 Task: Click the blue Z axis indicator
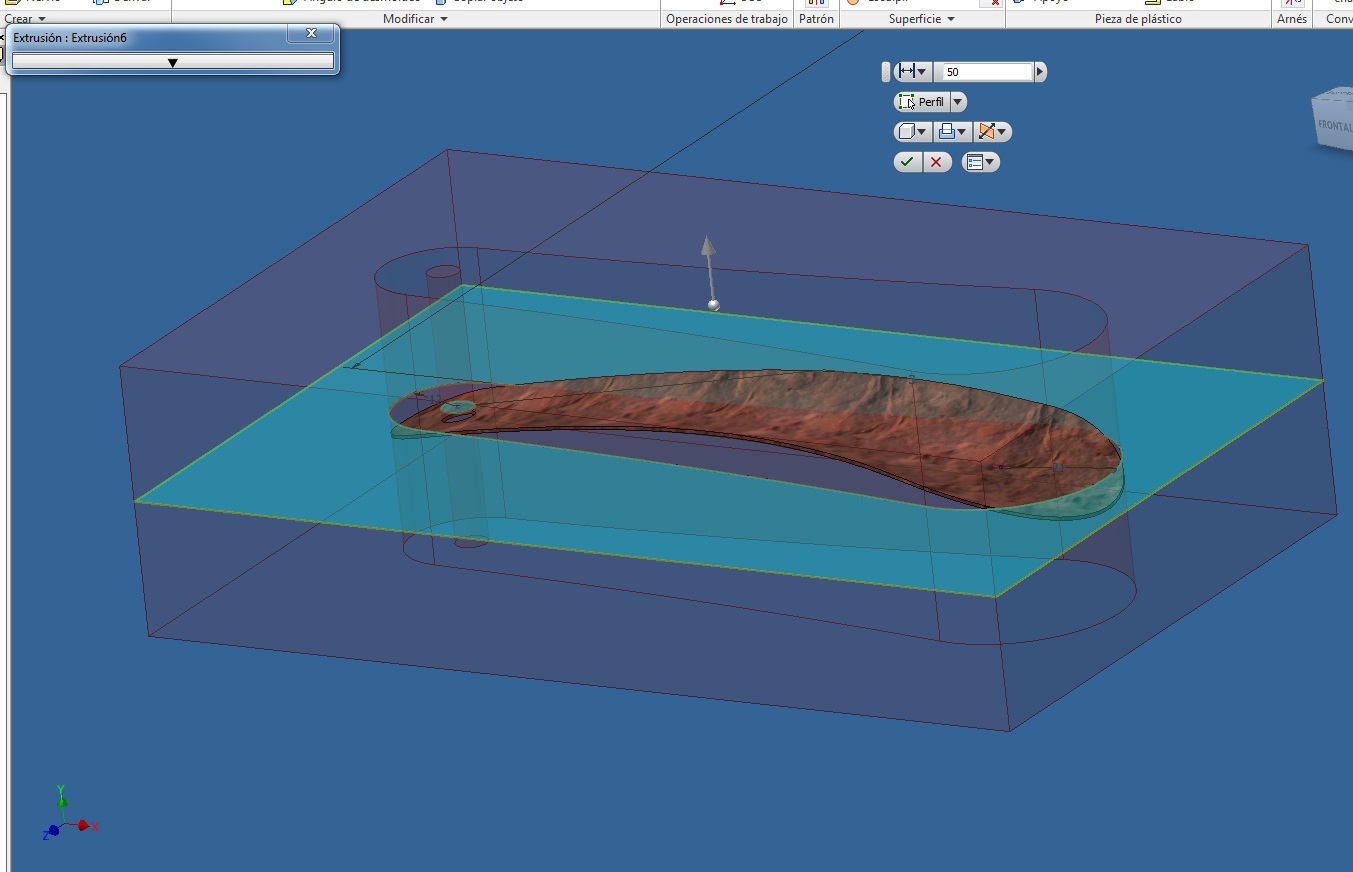click(52, 831)
